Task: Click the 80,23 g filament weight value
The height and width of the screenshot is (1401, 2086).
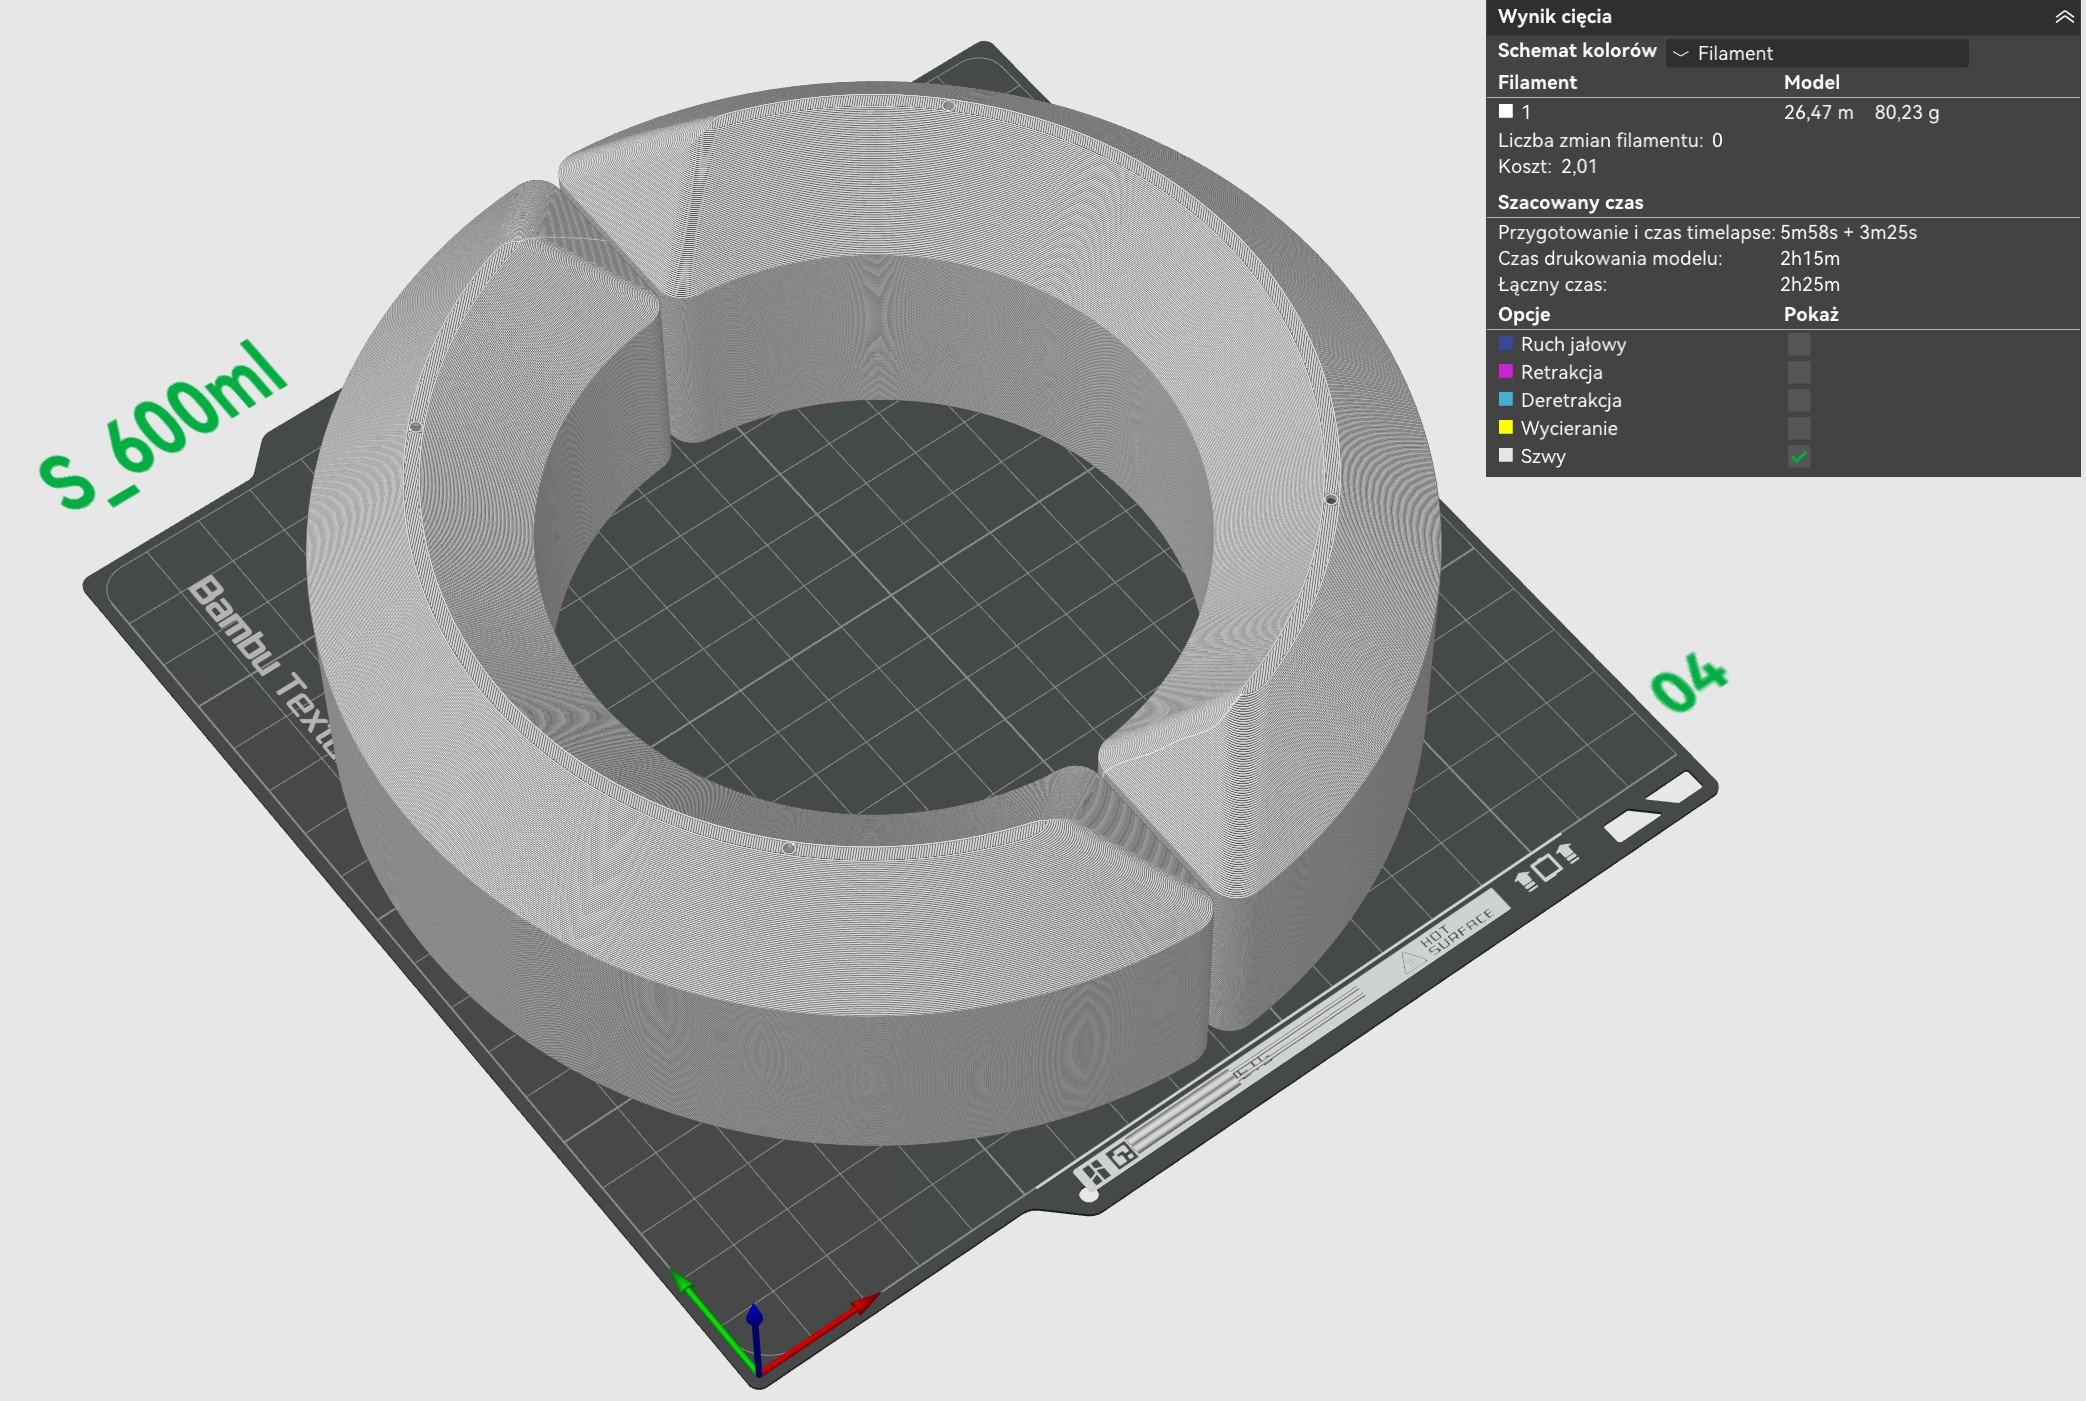Action: [x=1906, y=112]
